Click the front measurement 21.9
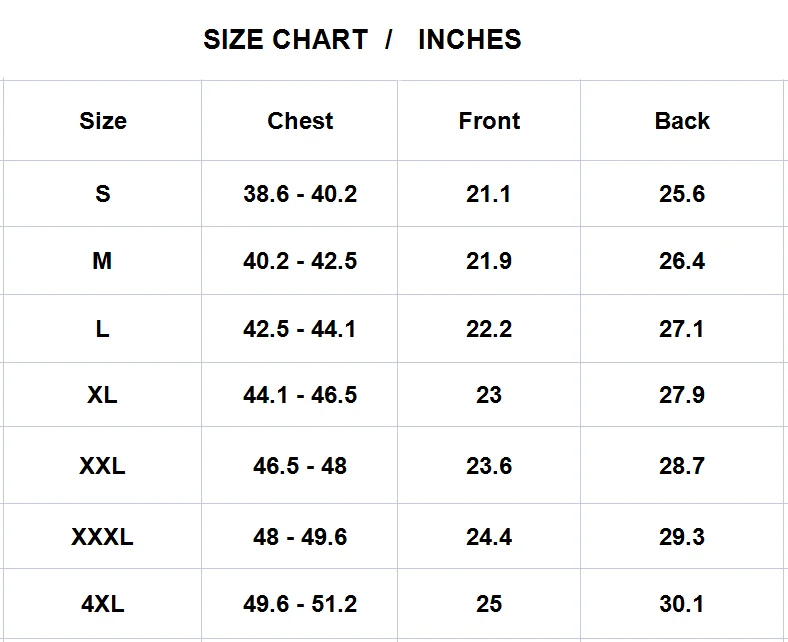This screenshot has width=788, height=642. click(489, 261)
